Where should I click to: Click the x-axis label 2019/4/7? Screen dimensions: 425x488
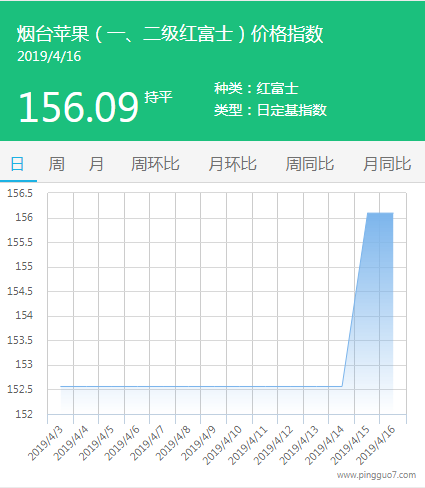[x=147, y=443]
